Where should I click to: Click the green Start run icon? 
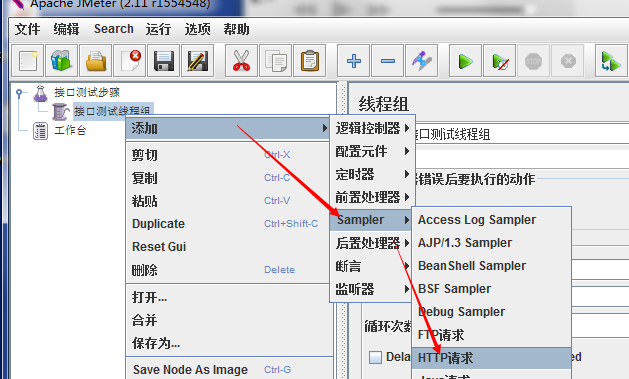coord(465,61)
